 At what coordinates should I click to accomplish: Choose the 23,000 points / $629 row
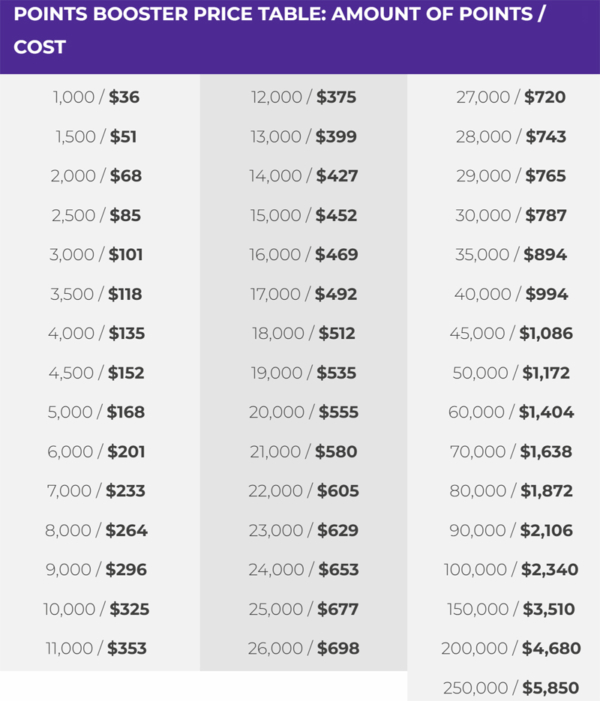click(303, 530)
